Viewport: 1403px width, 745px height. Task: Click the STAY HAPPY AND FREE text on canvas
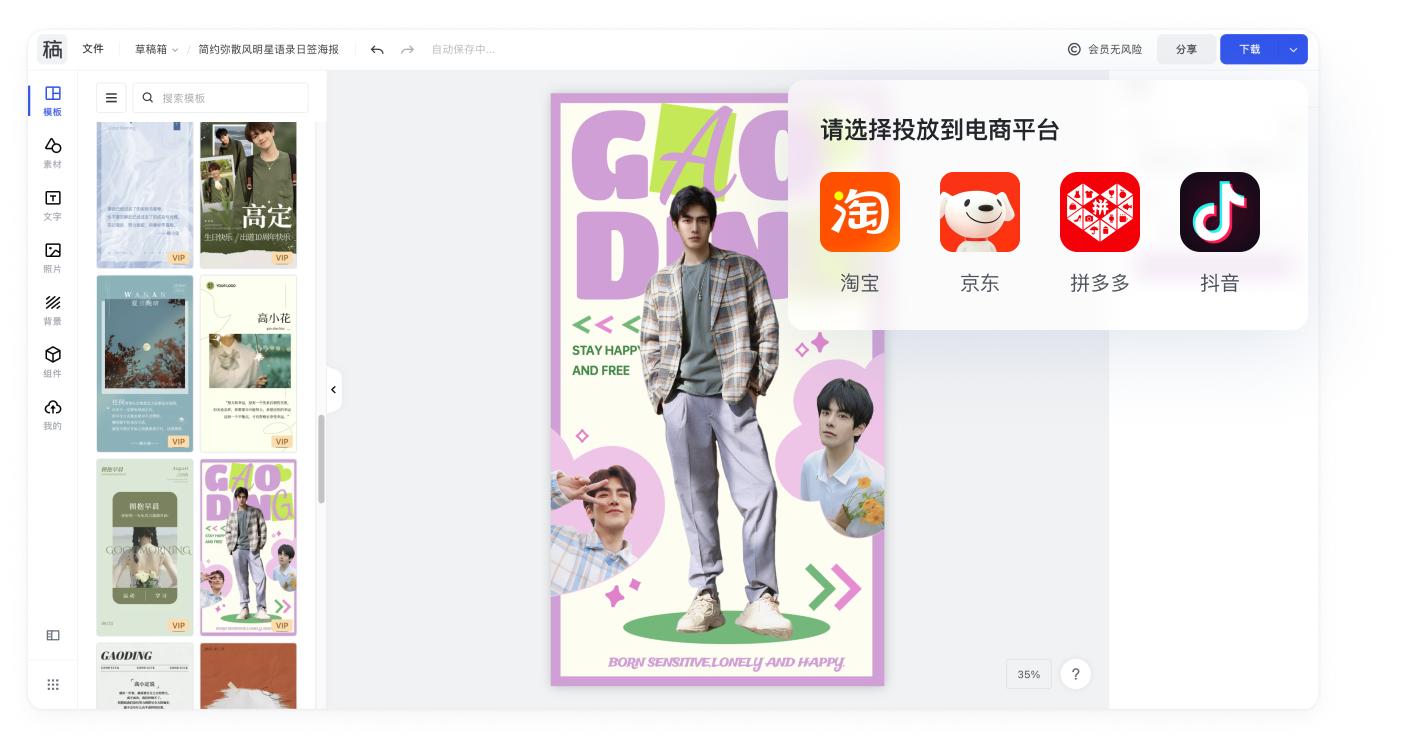coord(604,360)
